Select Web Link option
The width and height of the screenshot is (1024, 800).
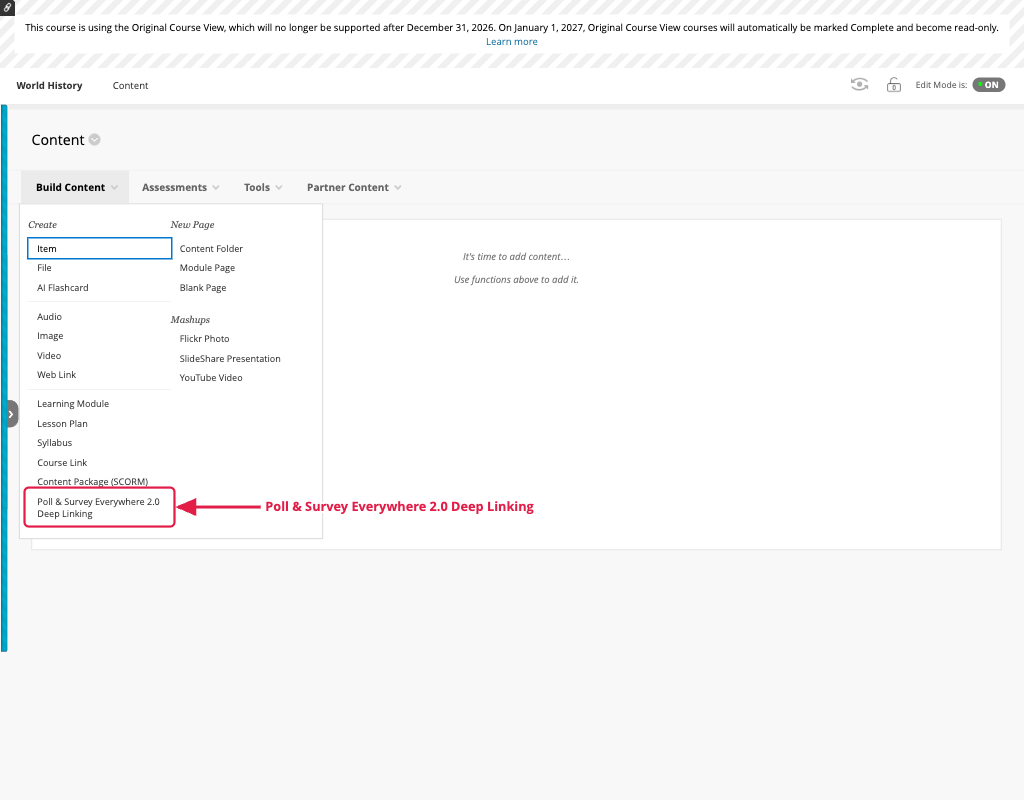point(57,375)
